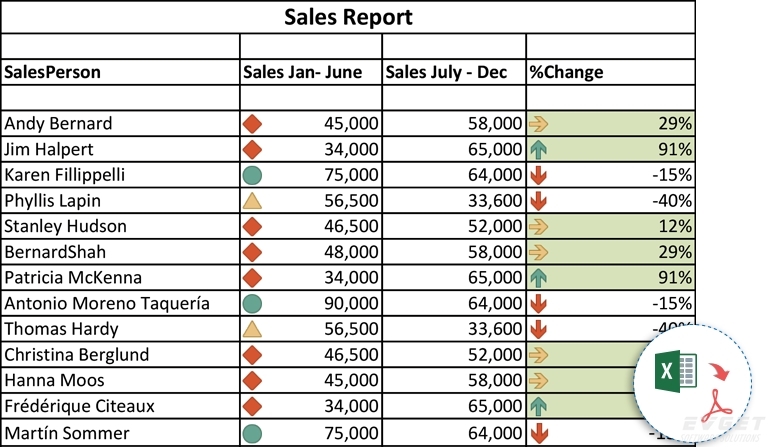Click the red diamond beside Andy Bernard's sales

253,124
